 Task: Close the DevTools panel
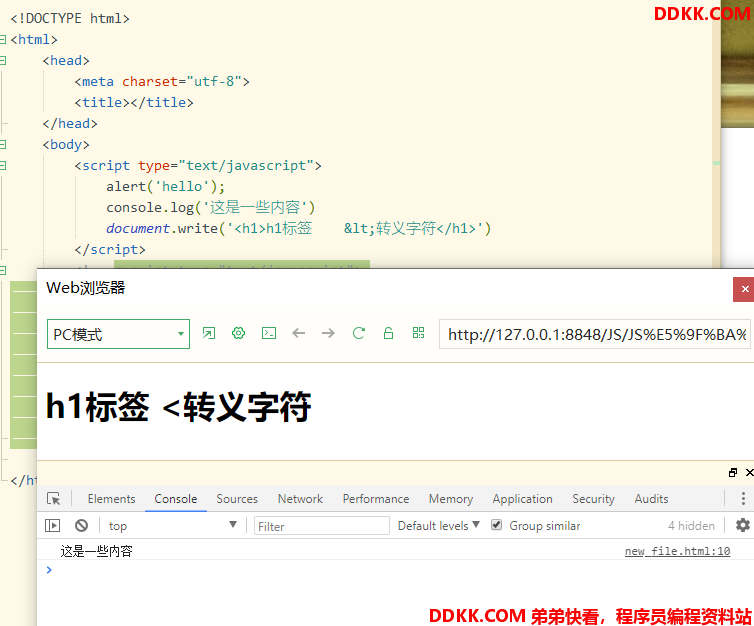click(749, 473)
